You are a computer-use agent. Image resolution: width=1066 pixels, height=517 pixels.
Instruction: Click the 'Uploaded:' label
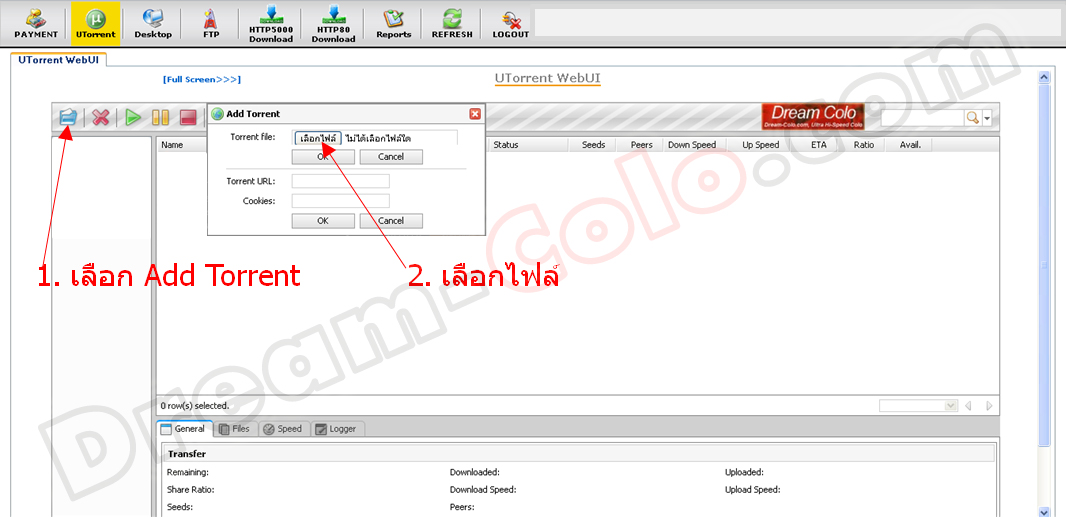[x=744, y=471]
